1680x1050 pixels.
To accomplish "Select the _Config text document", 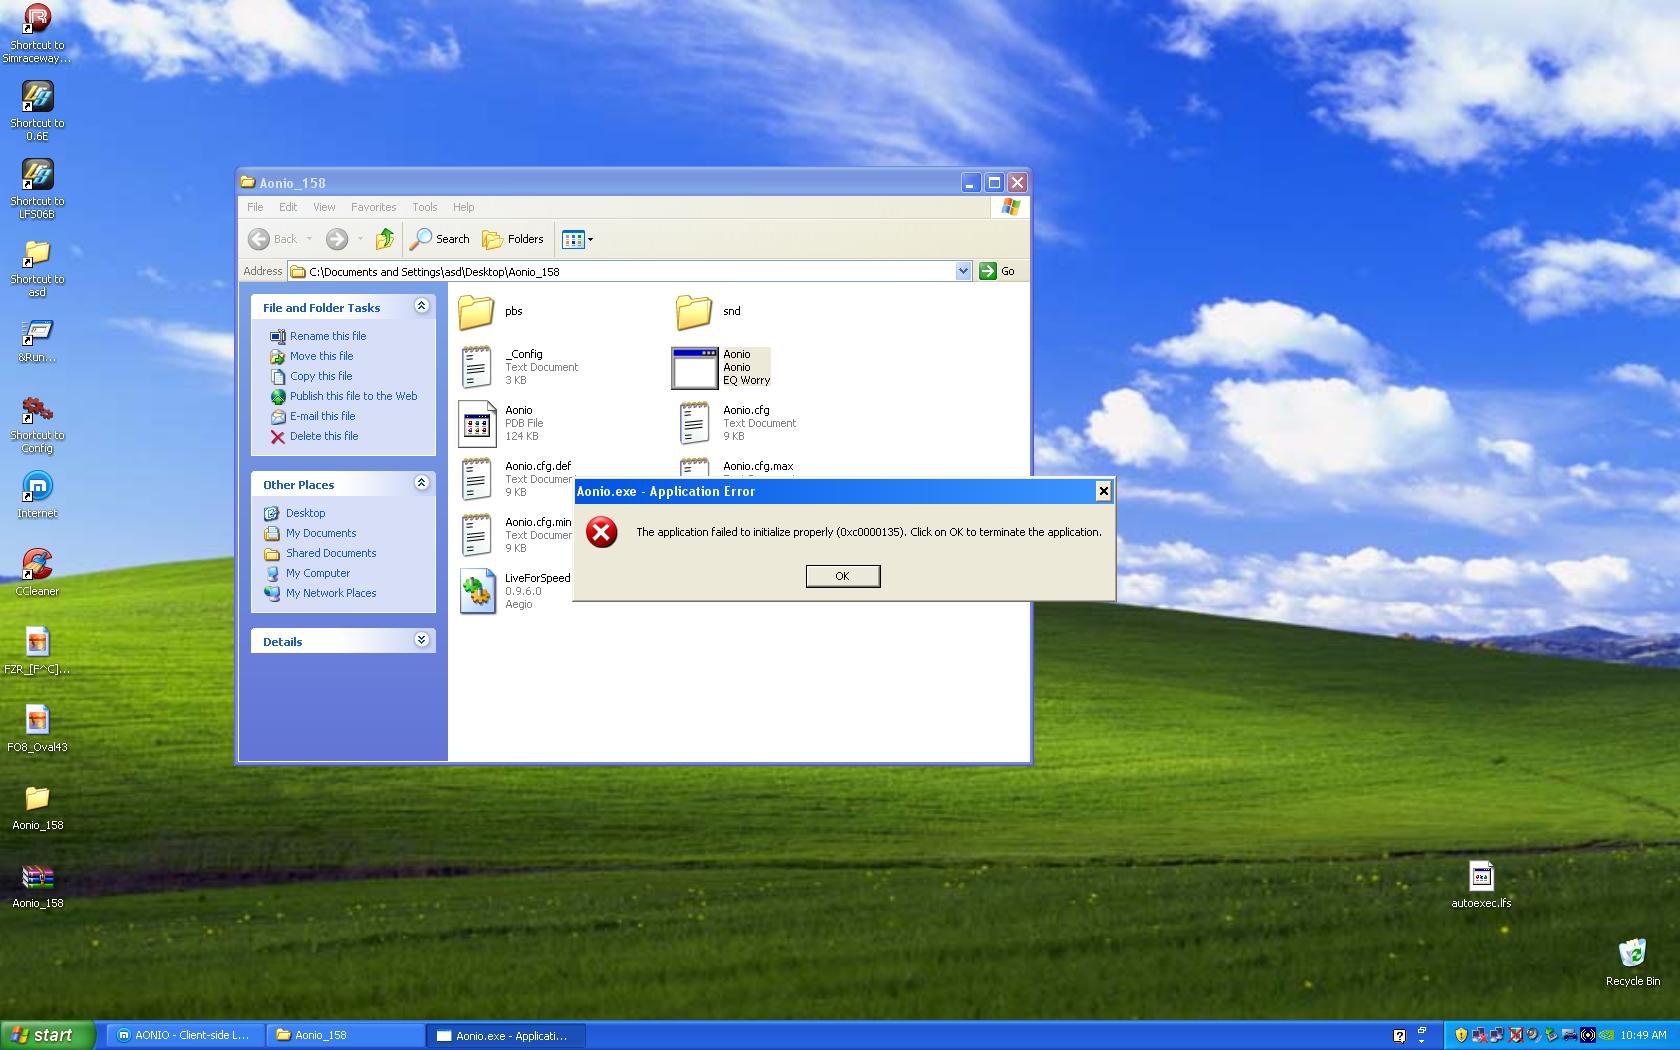I will pyautogui.click(x=518, y=367).
